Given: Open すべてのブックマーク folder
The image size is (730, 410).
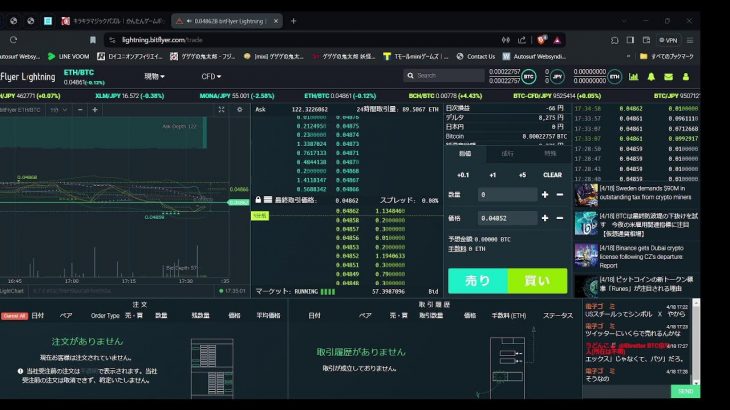Looking at the screenshot, I should [x=667, y=56].
